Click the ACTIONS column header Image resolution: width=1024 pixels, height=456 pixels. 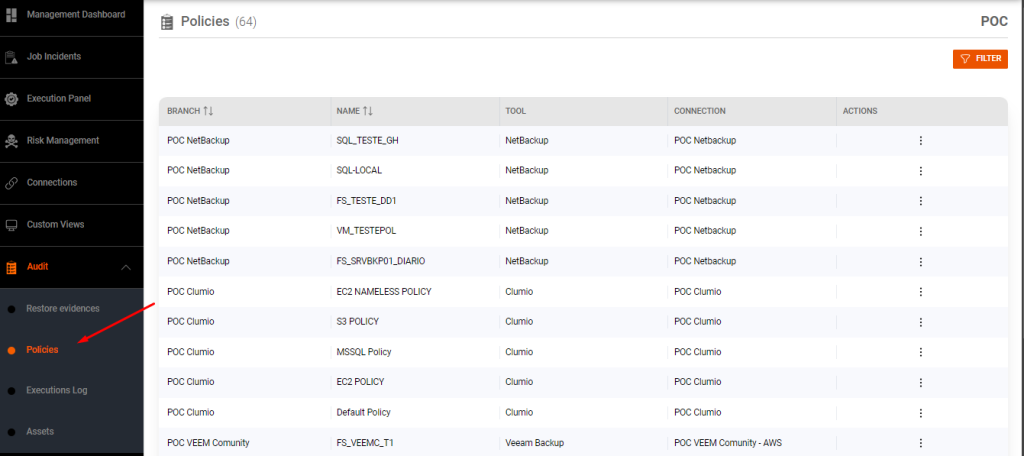click(860, 111)
